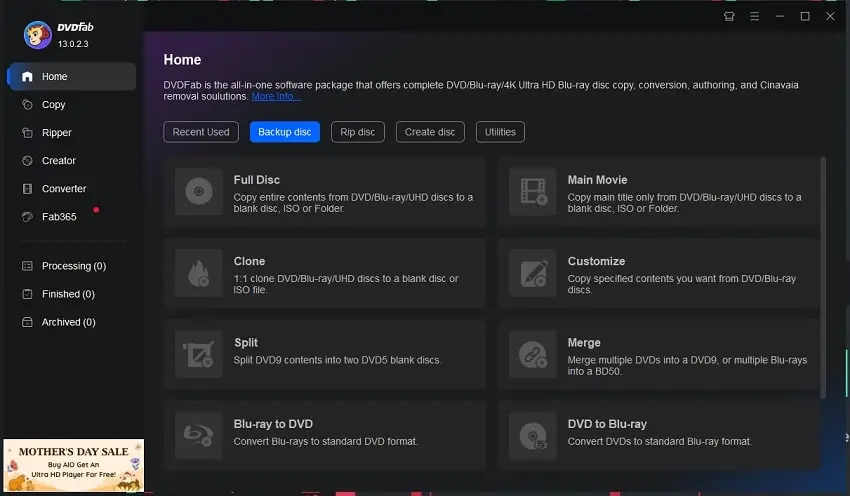
Task: Open the Merge discs mode
Action: click(659, 355)
